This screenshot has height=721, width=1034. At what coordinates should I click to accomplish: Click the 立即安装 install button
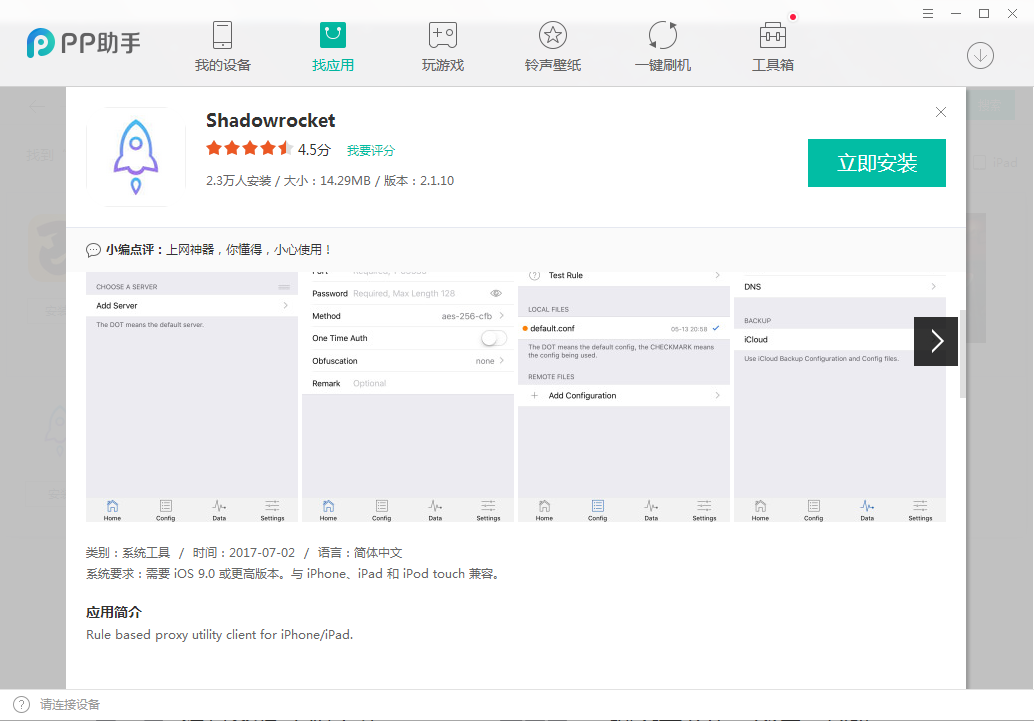coord(876,163)
